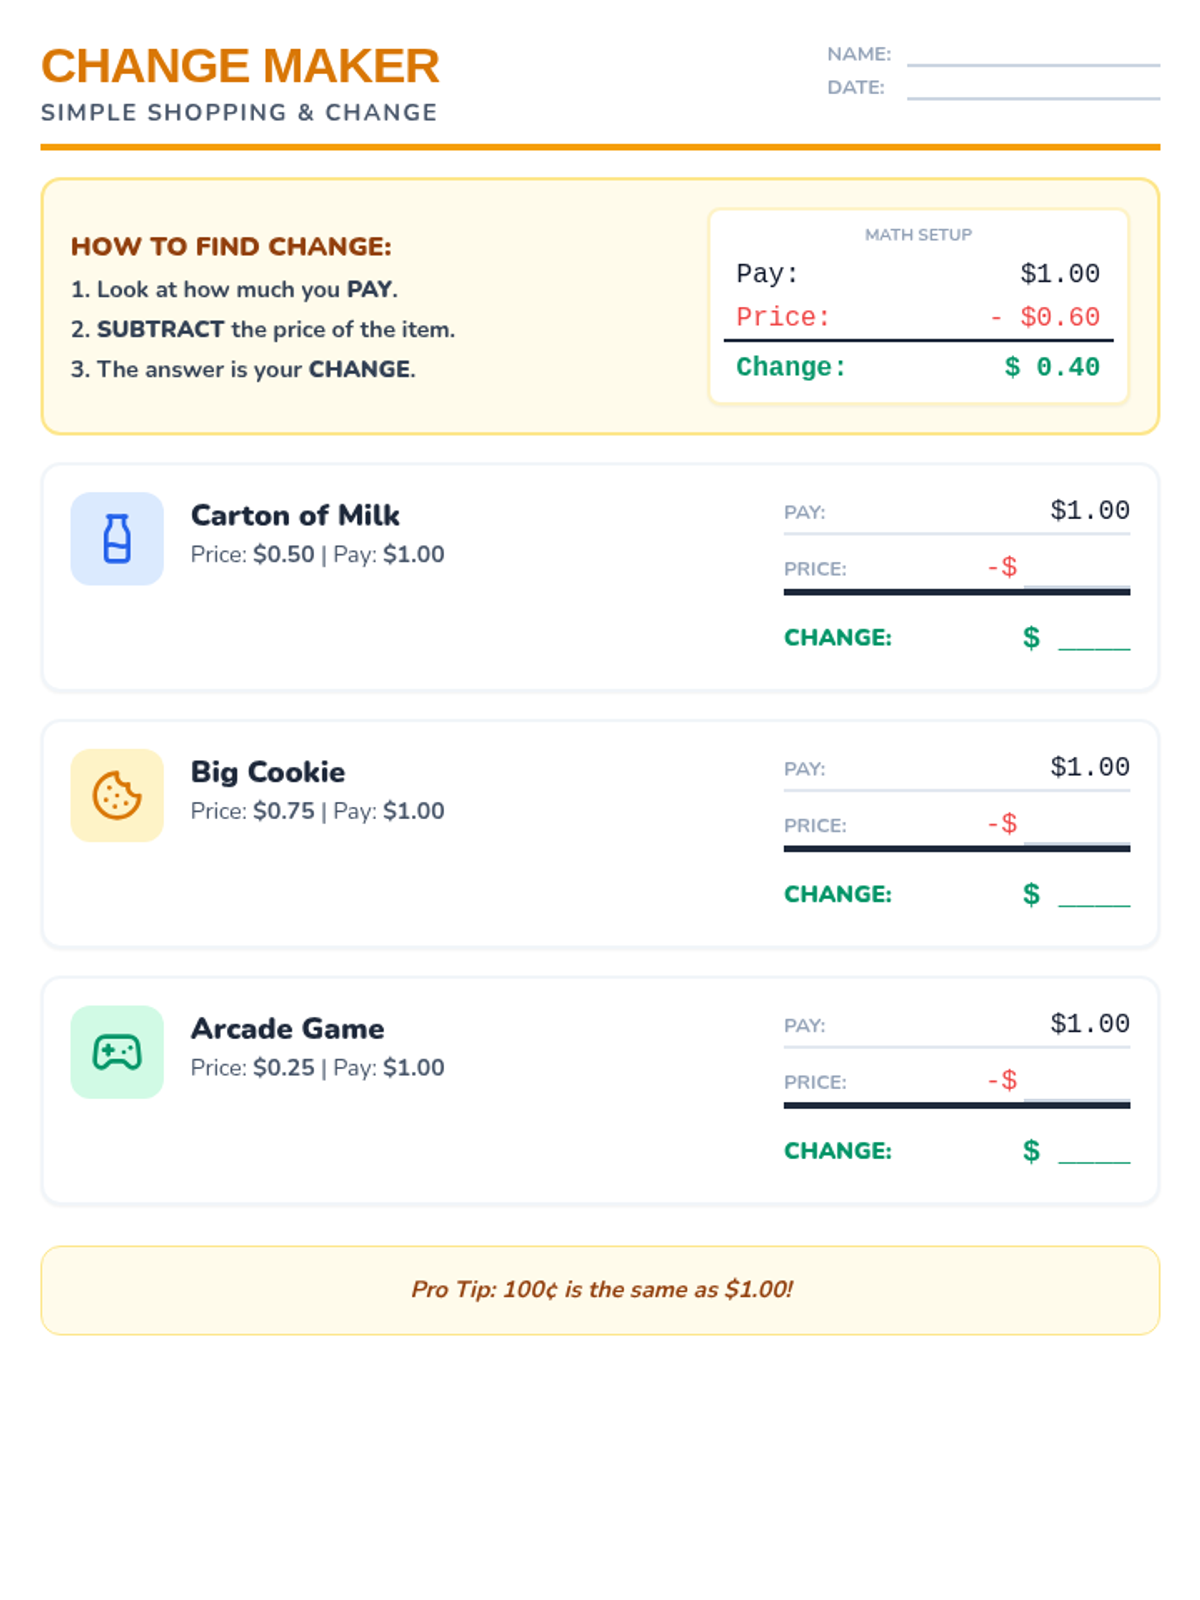This screenshot has width=1200, height=1600.
Task: Click the Change Maker title
Action: point(240,66)
